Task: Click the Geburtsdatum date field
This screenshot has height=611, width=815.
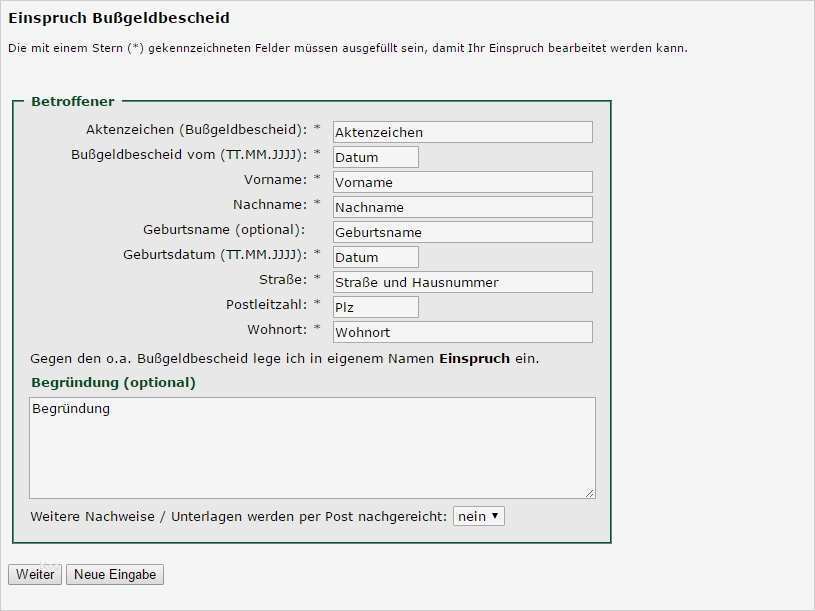Action: 375,256
